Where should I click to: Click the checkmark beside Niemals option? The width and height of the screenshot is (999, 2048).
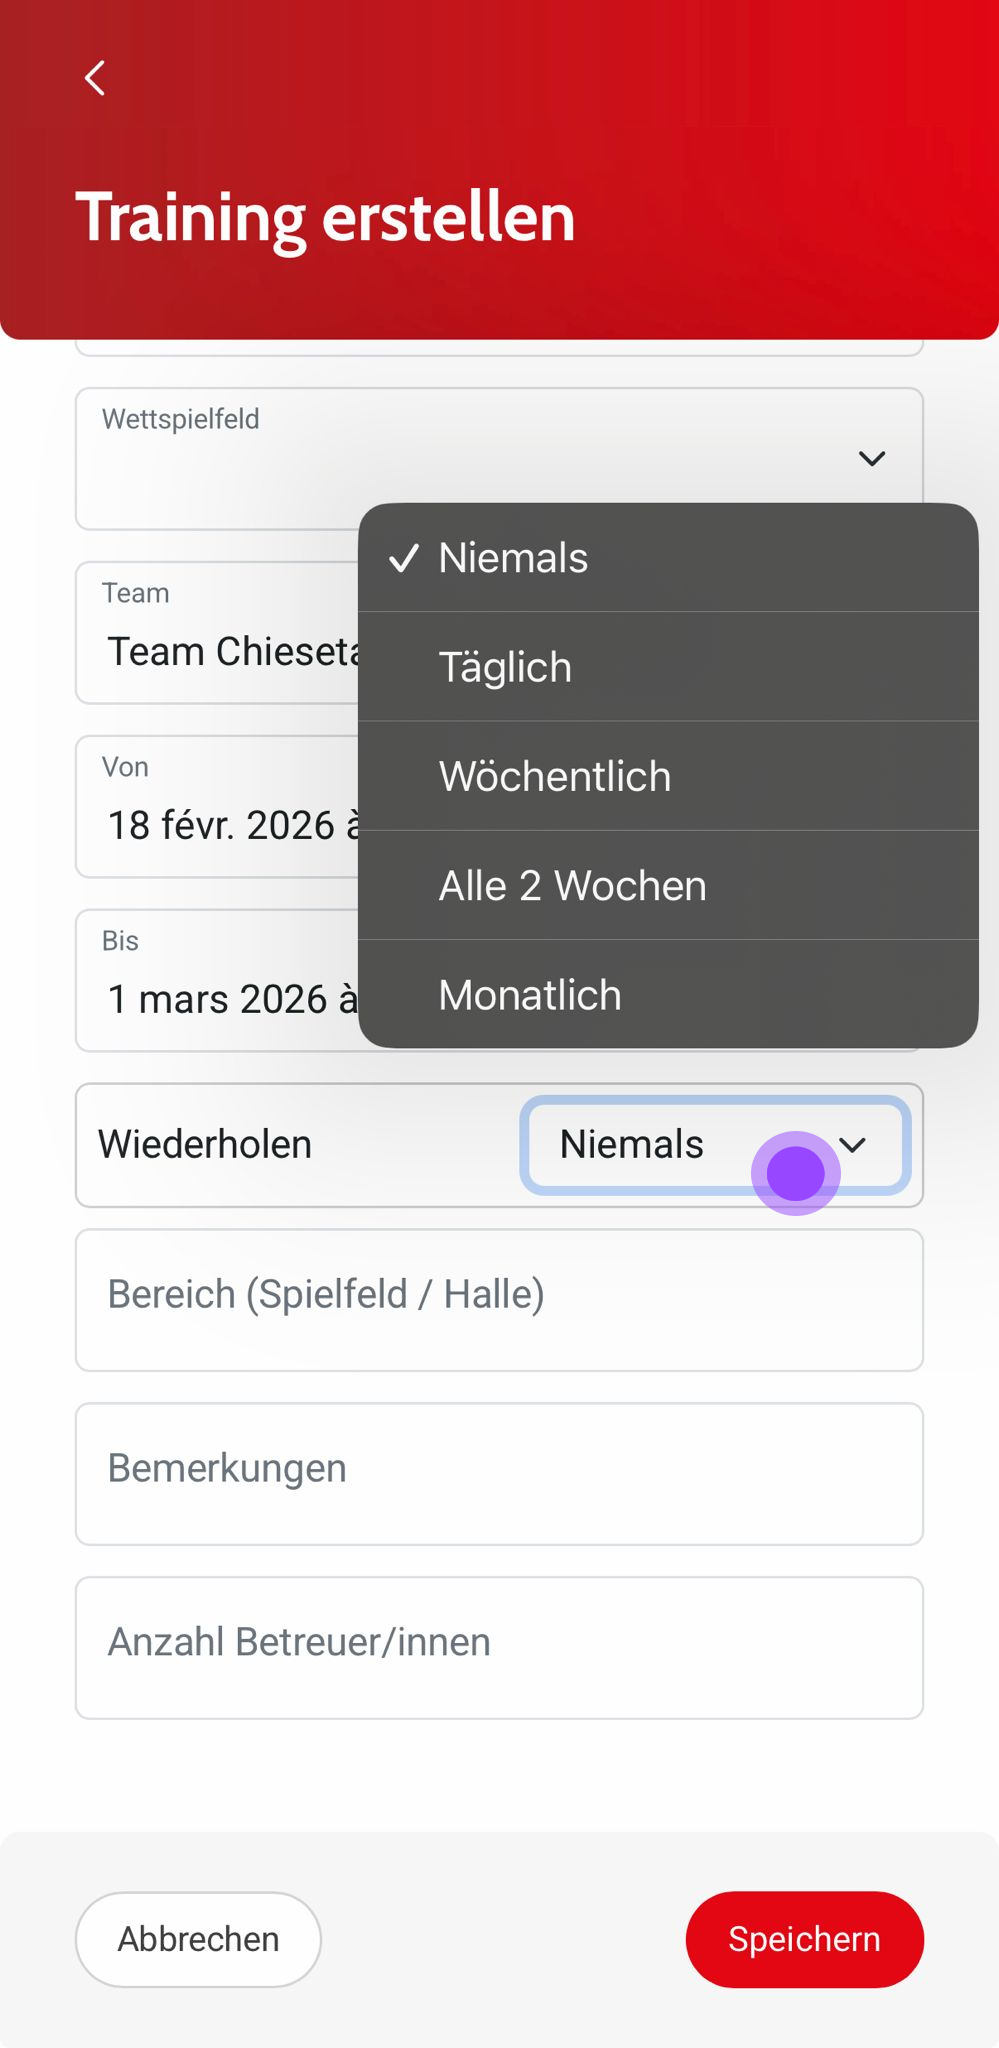click(x=403, y=558)
